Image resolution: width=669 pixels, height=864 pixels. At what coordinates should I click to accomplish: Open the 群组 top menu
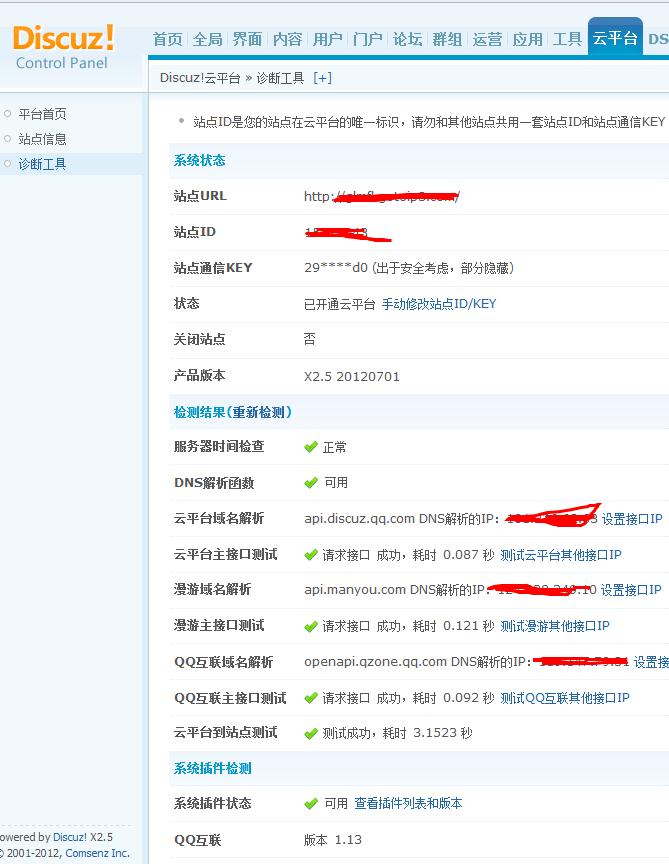(447, 39)
